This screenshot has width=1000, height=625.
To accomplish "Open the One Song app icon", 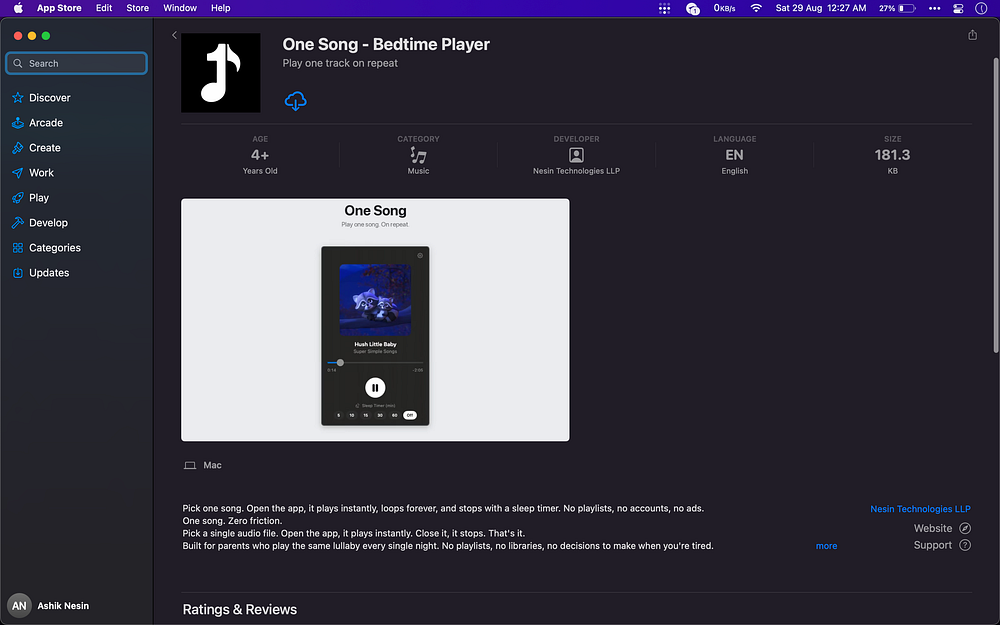I will tap(221, 73).
